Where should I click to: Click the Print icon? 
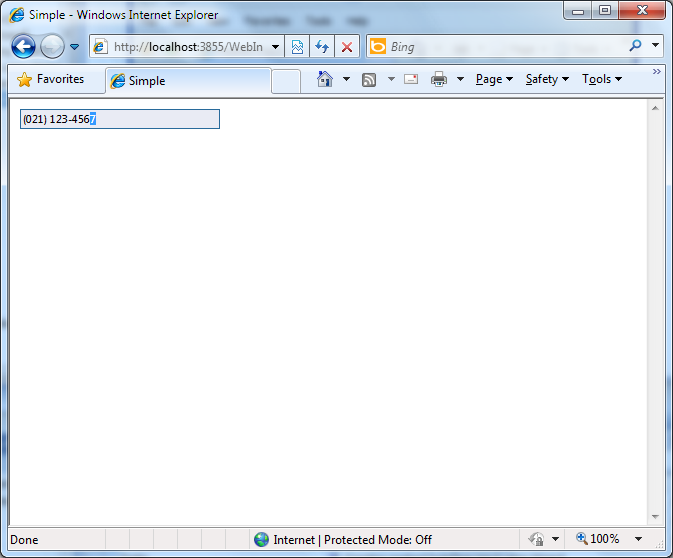click(439, 80)
